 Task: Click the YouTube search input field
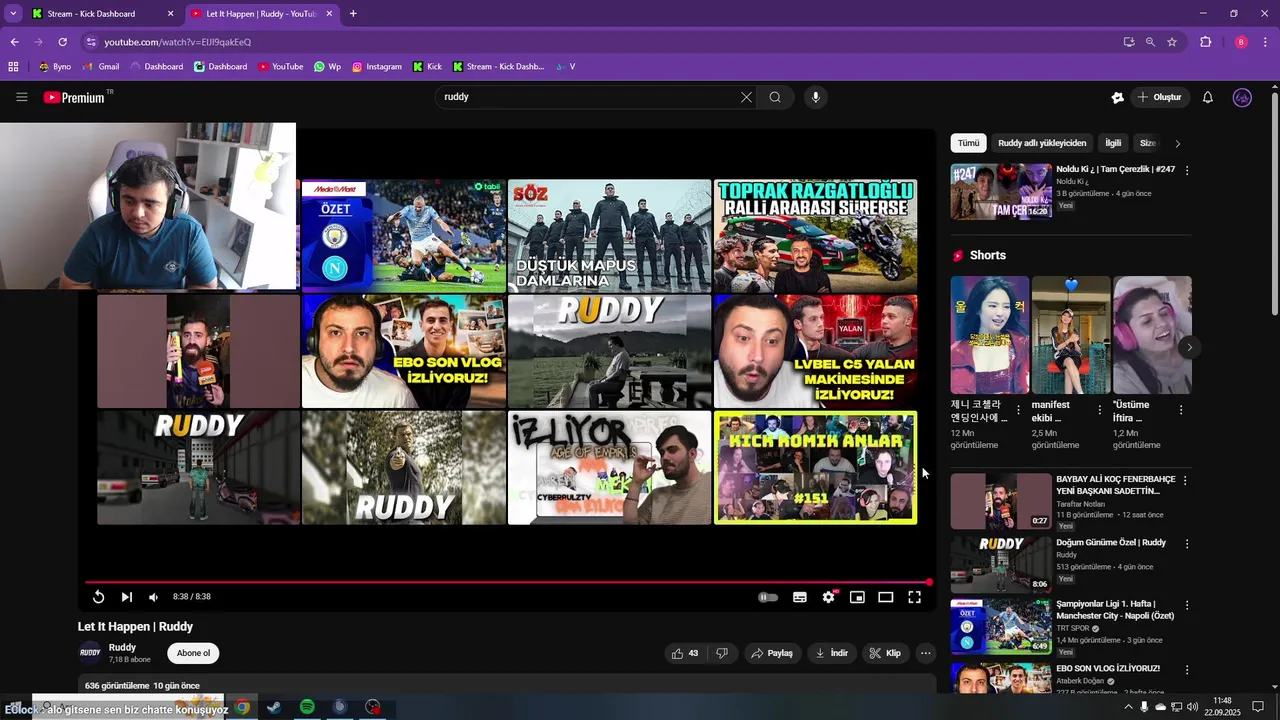590,97
